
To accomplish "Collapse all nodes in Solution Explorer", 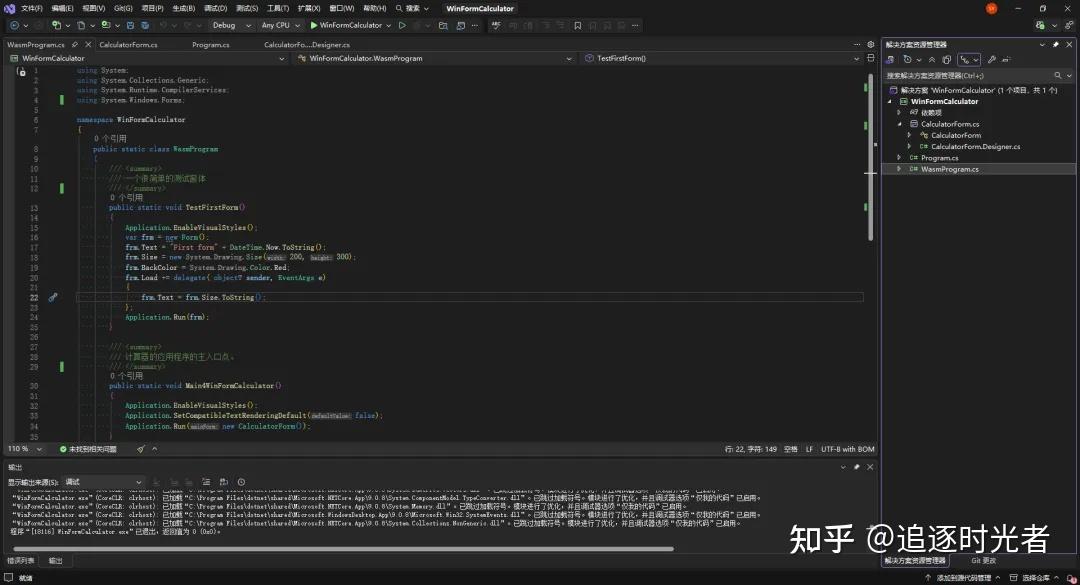I will coord(931,60).
